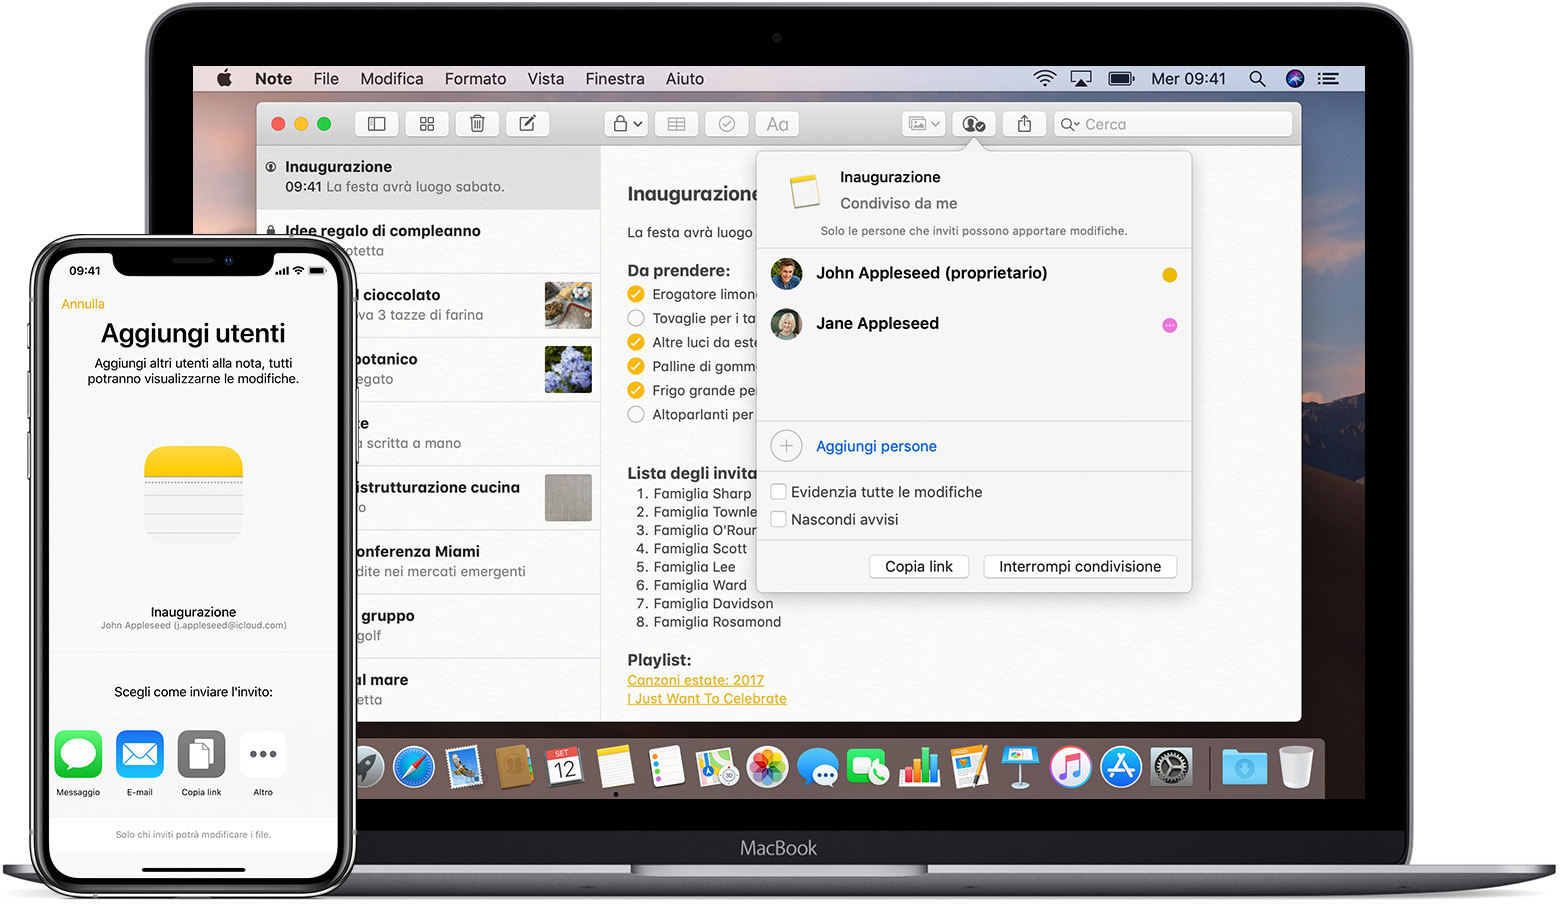The height and width of the screenshot is (904, 1560).
Task: Open the lock note dropdown
Action: coord(627,124)
